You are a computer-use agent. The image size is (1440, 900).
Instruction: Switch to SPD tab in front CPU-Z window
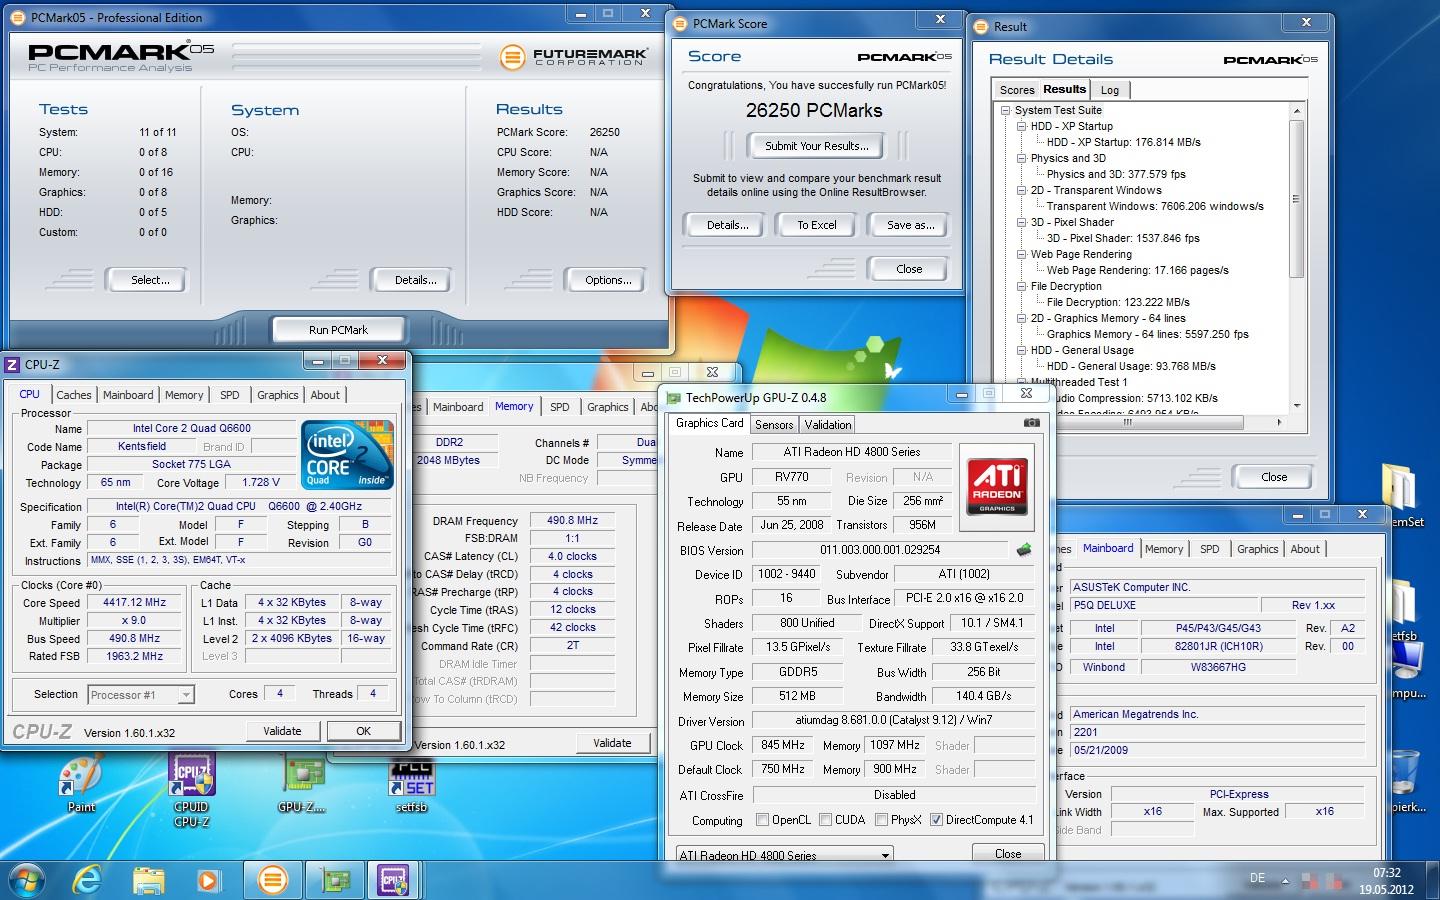[x=230, y=395]
